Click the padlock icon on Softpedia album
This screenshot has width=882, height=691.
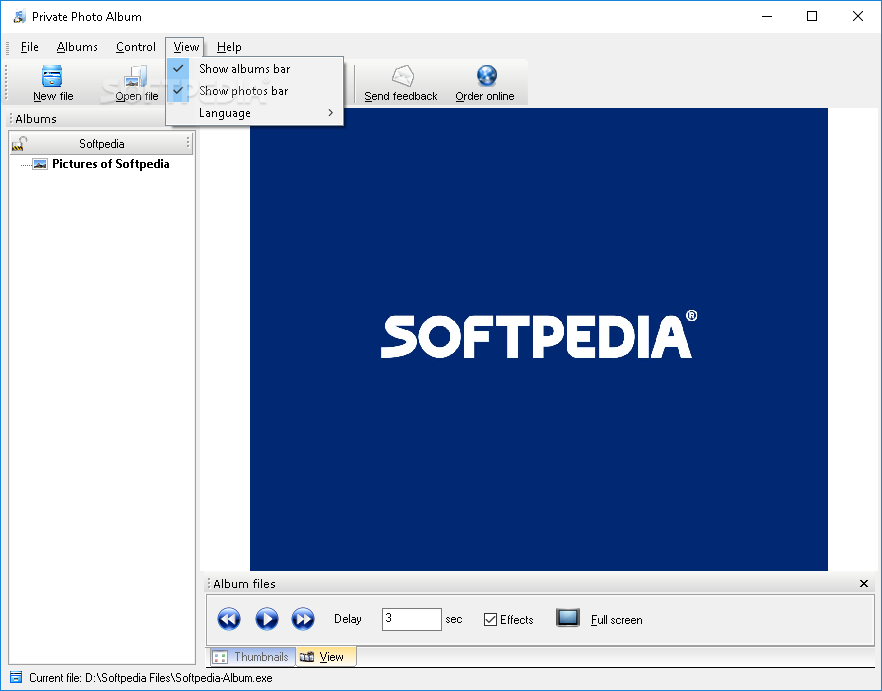(x=19, y=143)
